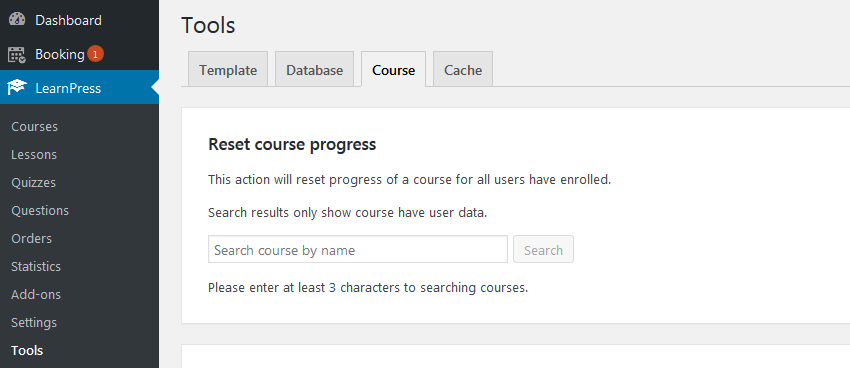850x368 pixels.
Task: Select the Course tab
Action: [x=394, y=69]
